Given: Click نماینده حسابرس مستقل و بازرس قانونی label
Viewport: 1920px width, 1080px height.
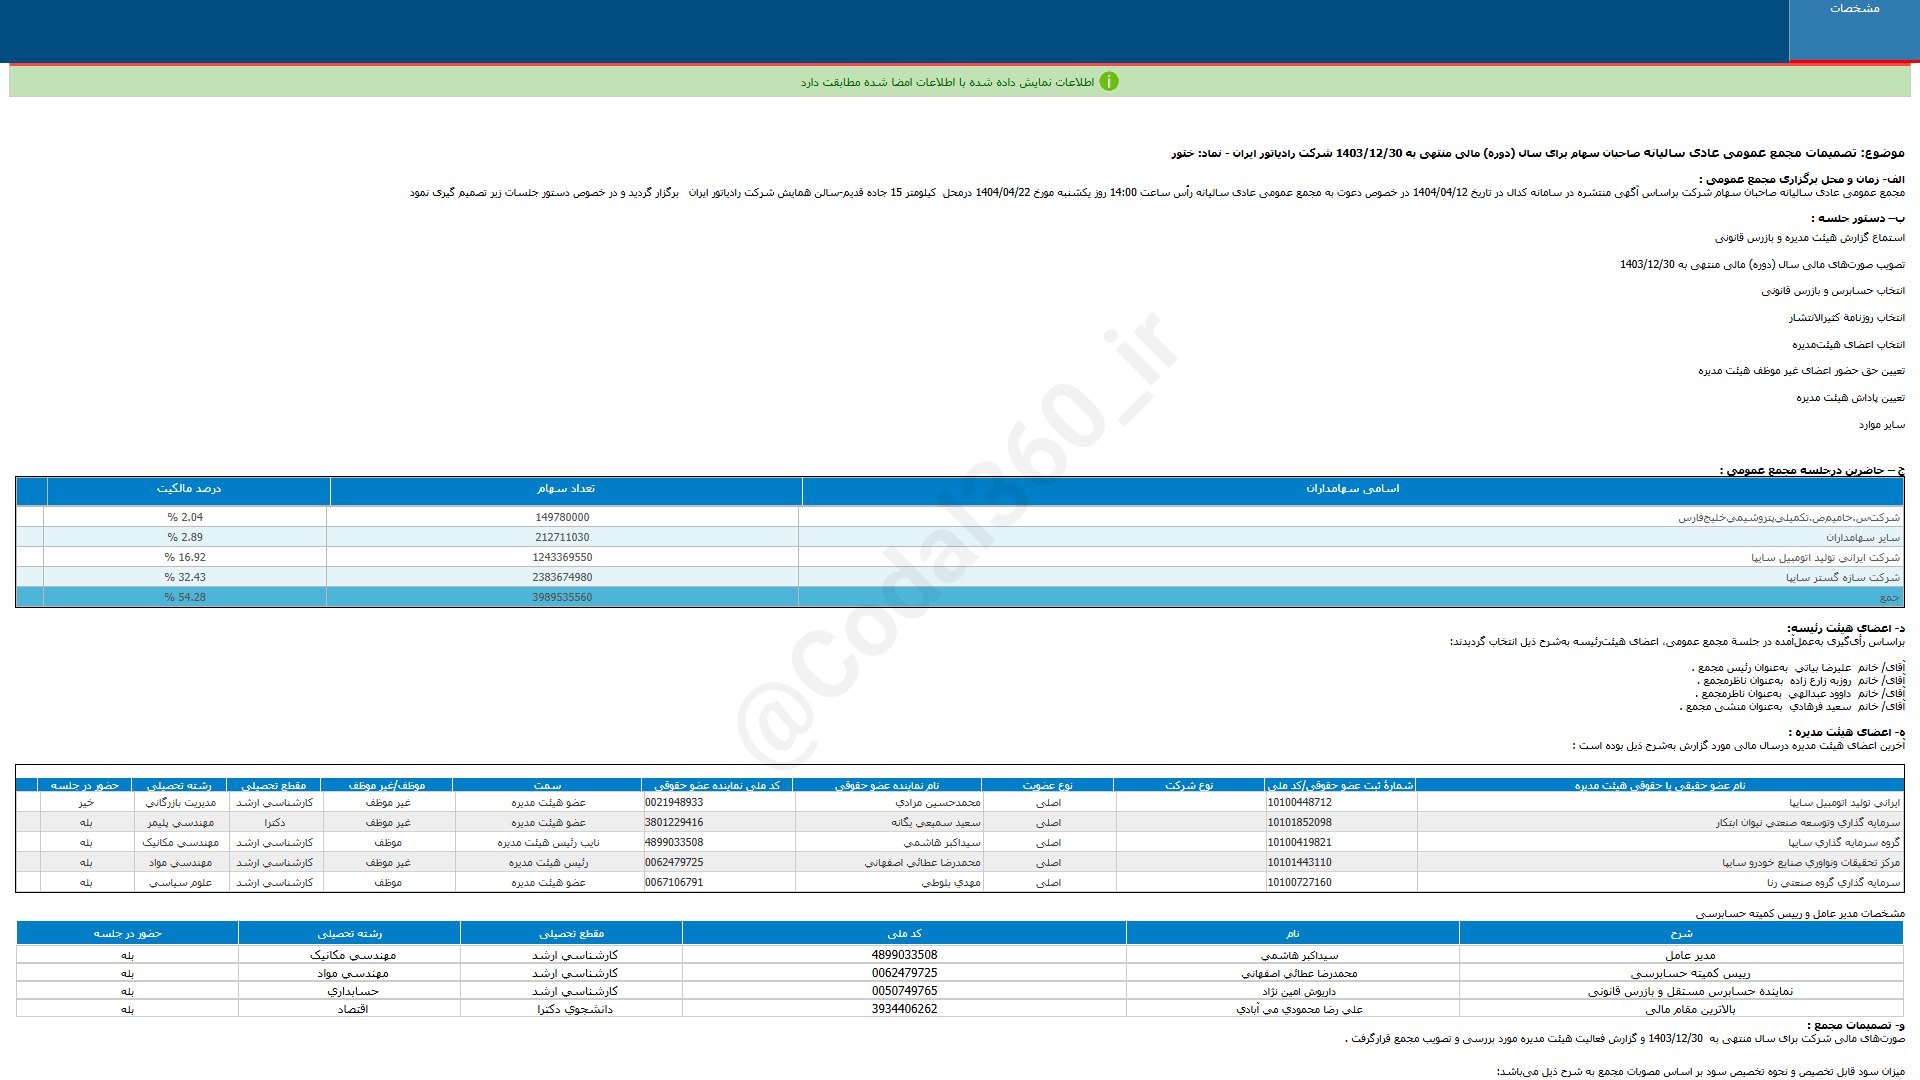Looking at the screenshot, I should tap(1690, 992).
